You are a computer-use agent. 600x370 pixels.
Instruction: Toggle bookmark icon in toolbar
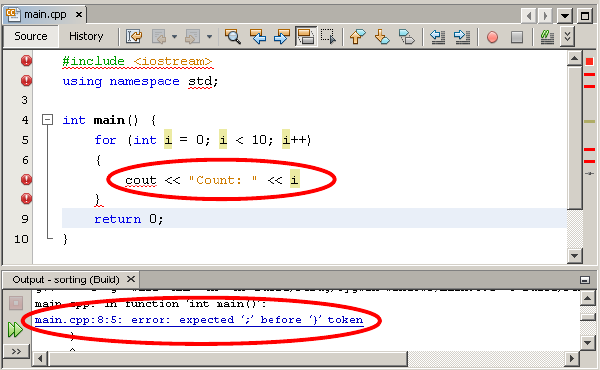[406, 37]
